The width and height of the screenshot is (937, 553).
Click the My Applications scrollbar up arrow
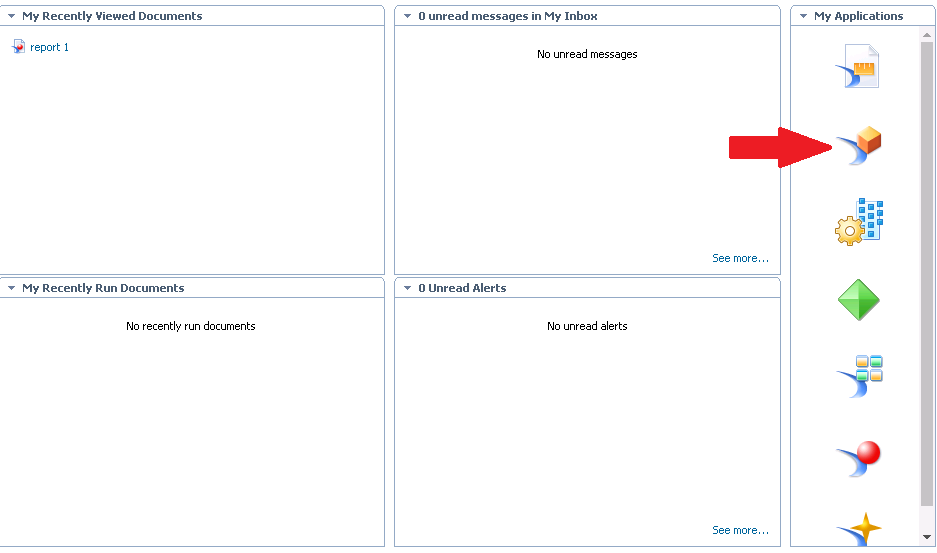[x=928, y=35]
